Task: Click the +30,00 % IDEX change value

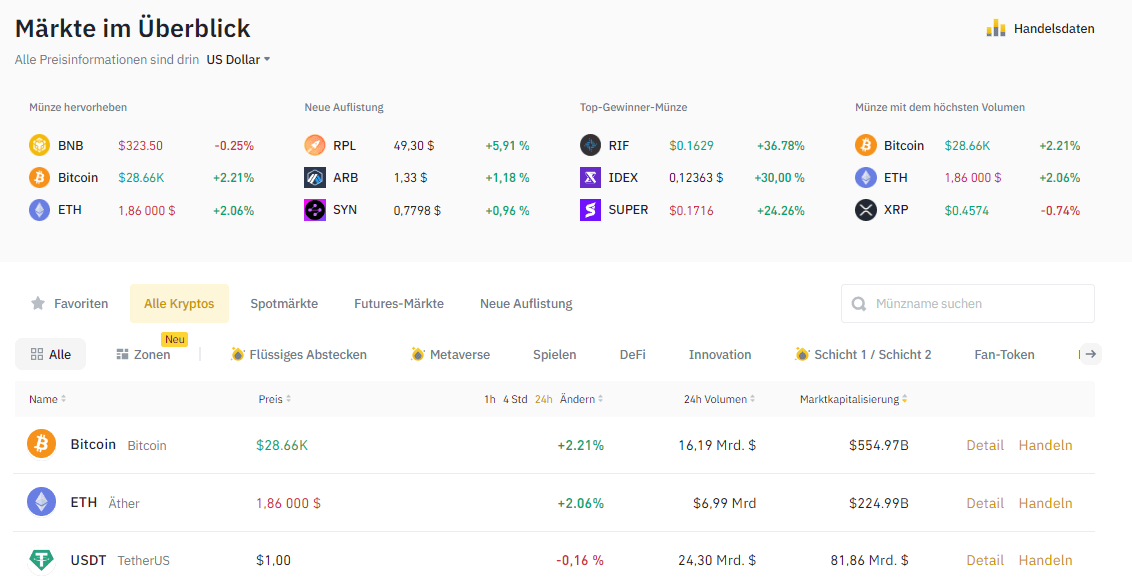Action: click(x=779, y=177)
